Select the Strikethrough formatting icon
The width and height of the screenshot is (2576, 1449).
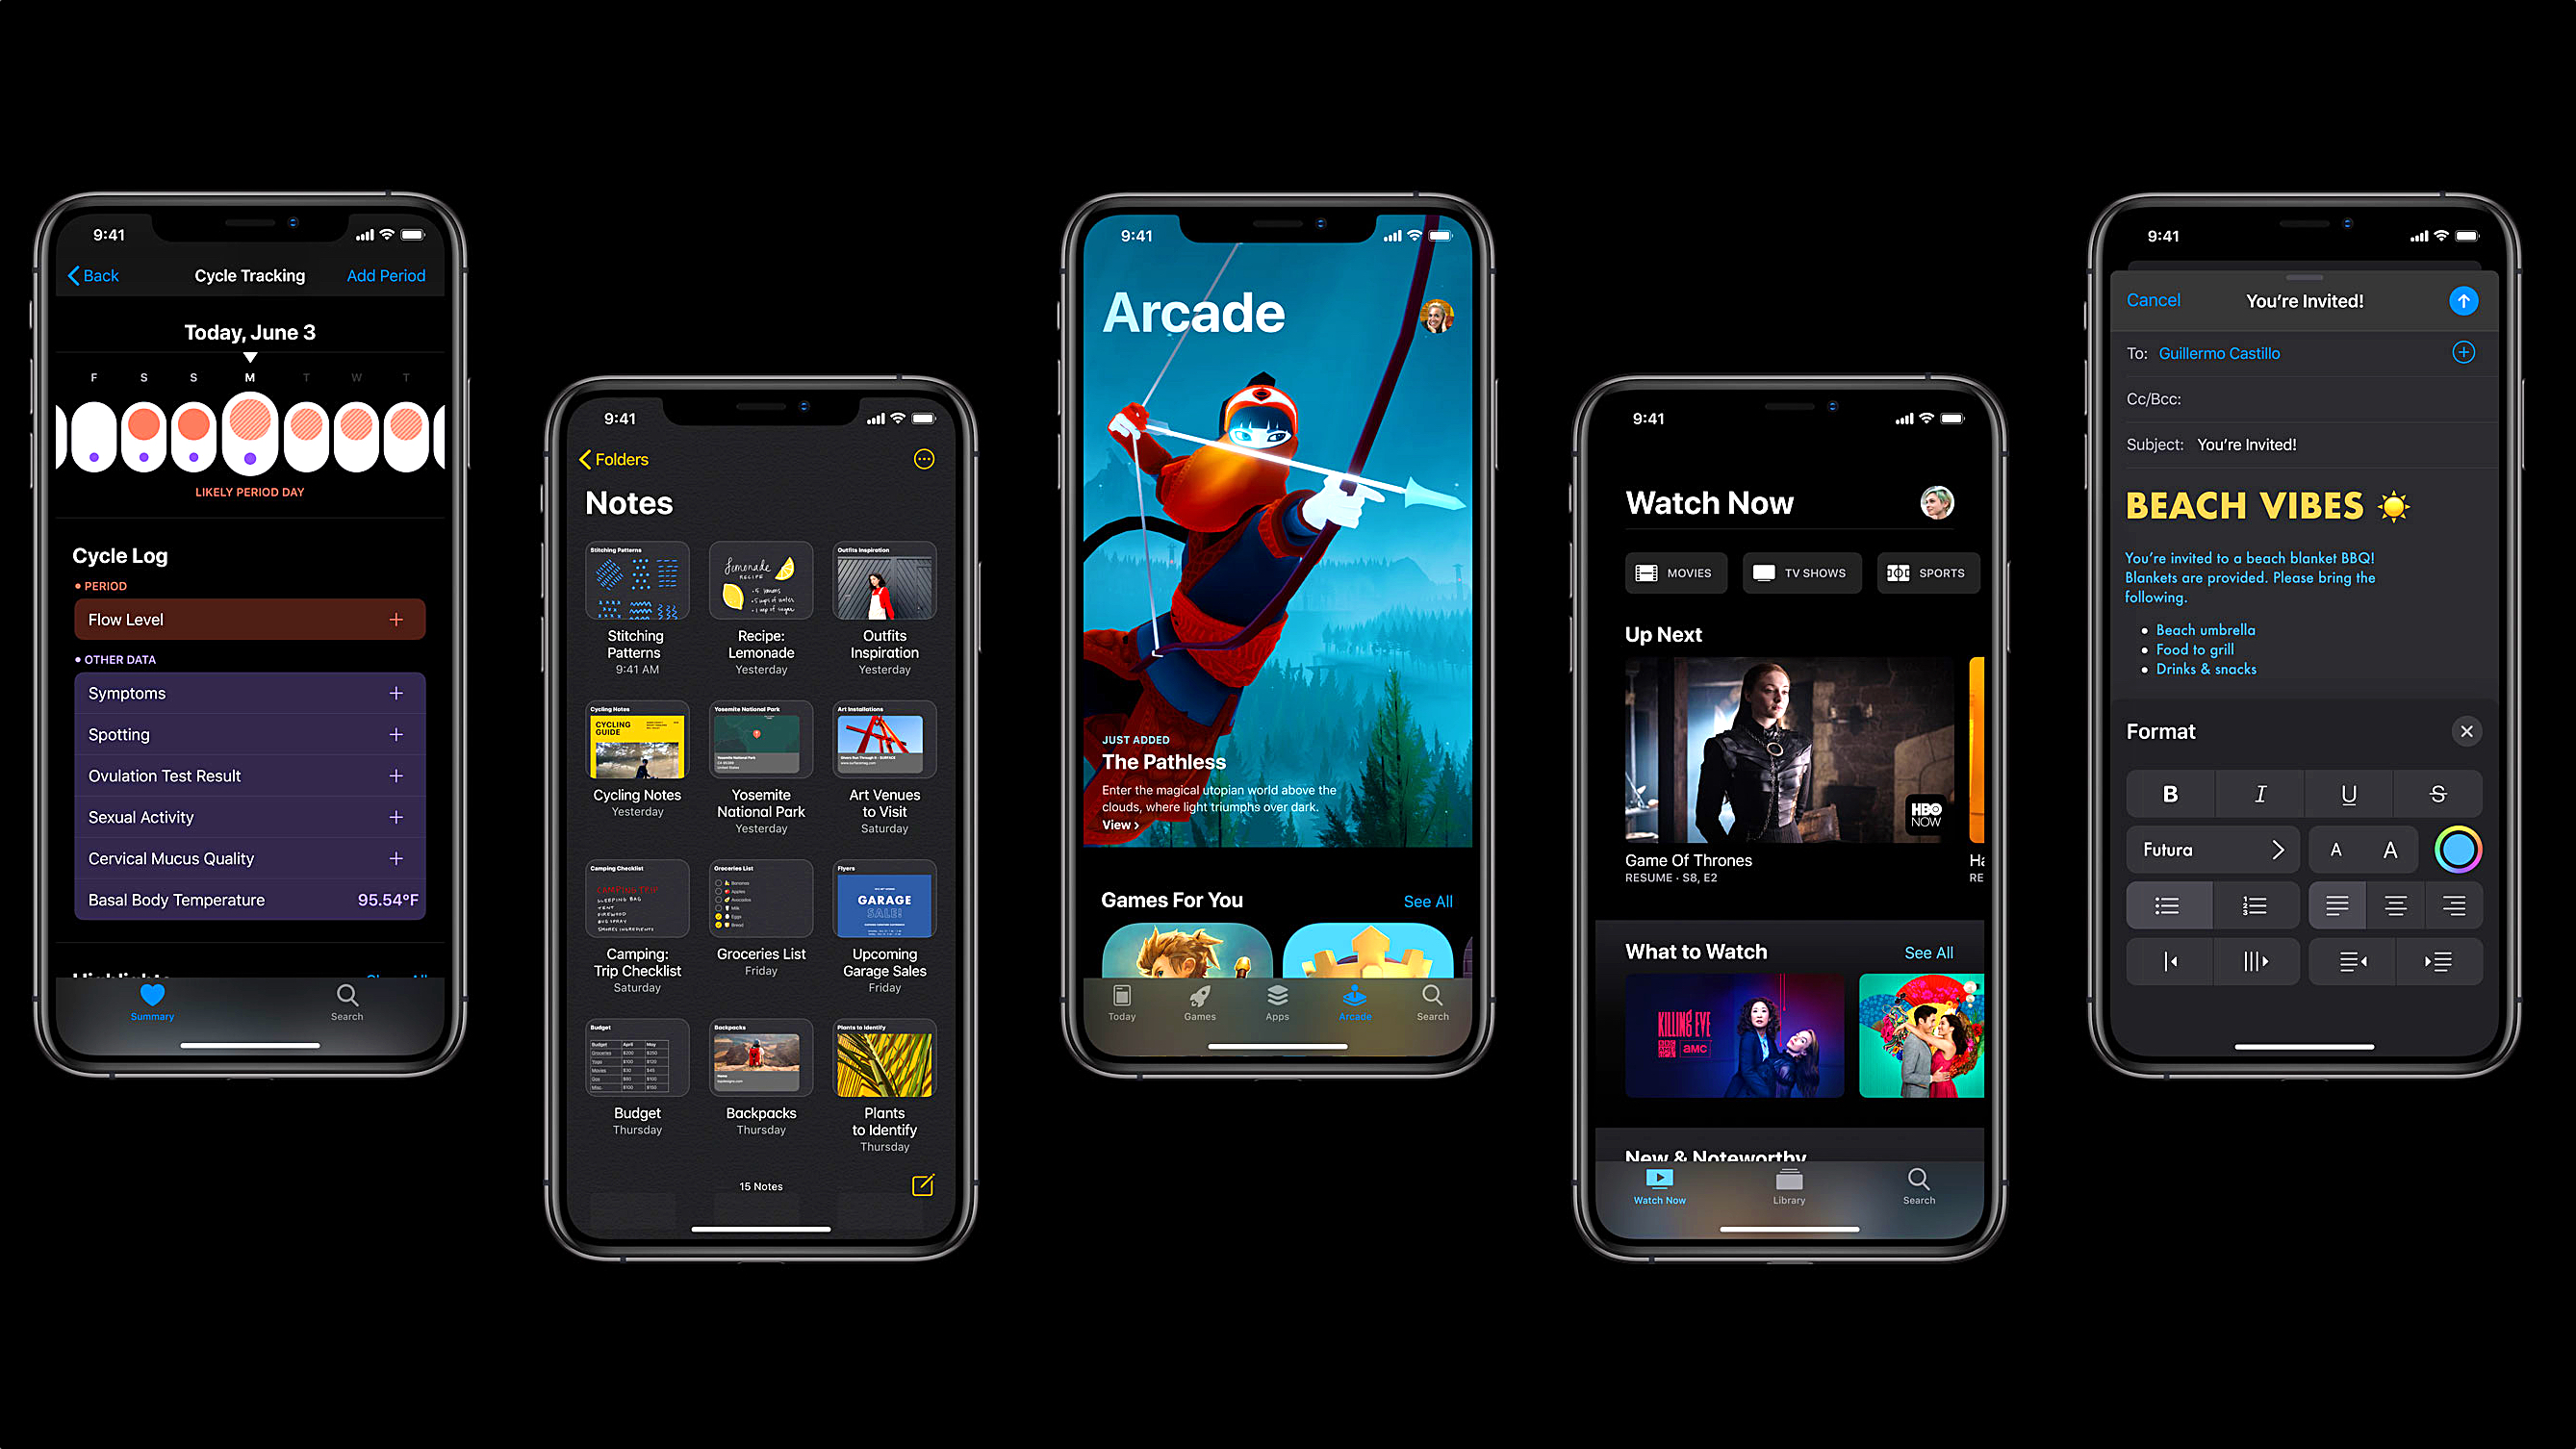(x=2436, y=793)
